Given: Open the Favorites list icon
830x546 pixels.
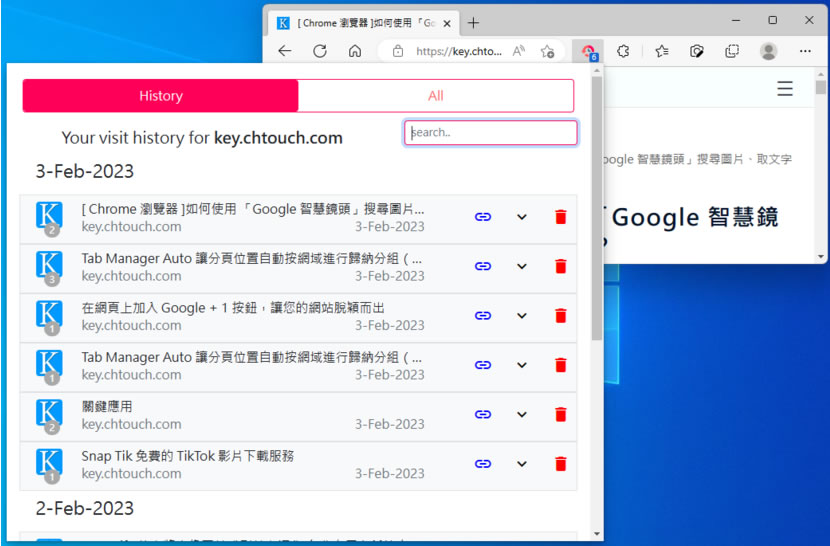Looking at the screenshot, I should tap(662, 51).
